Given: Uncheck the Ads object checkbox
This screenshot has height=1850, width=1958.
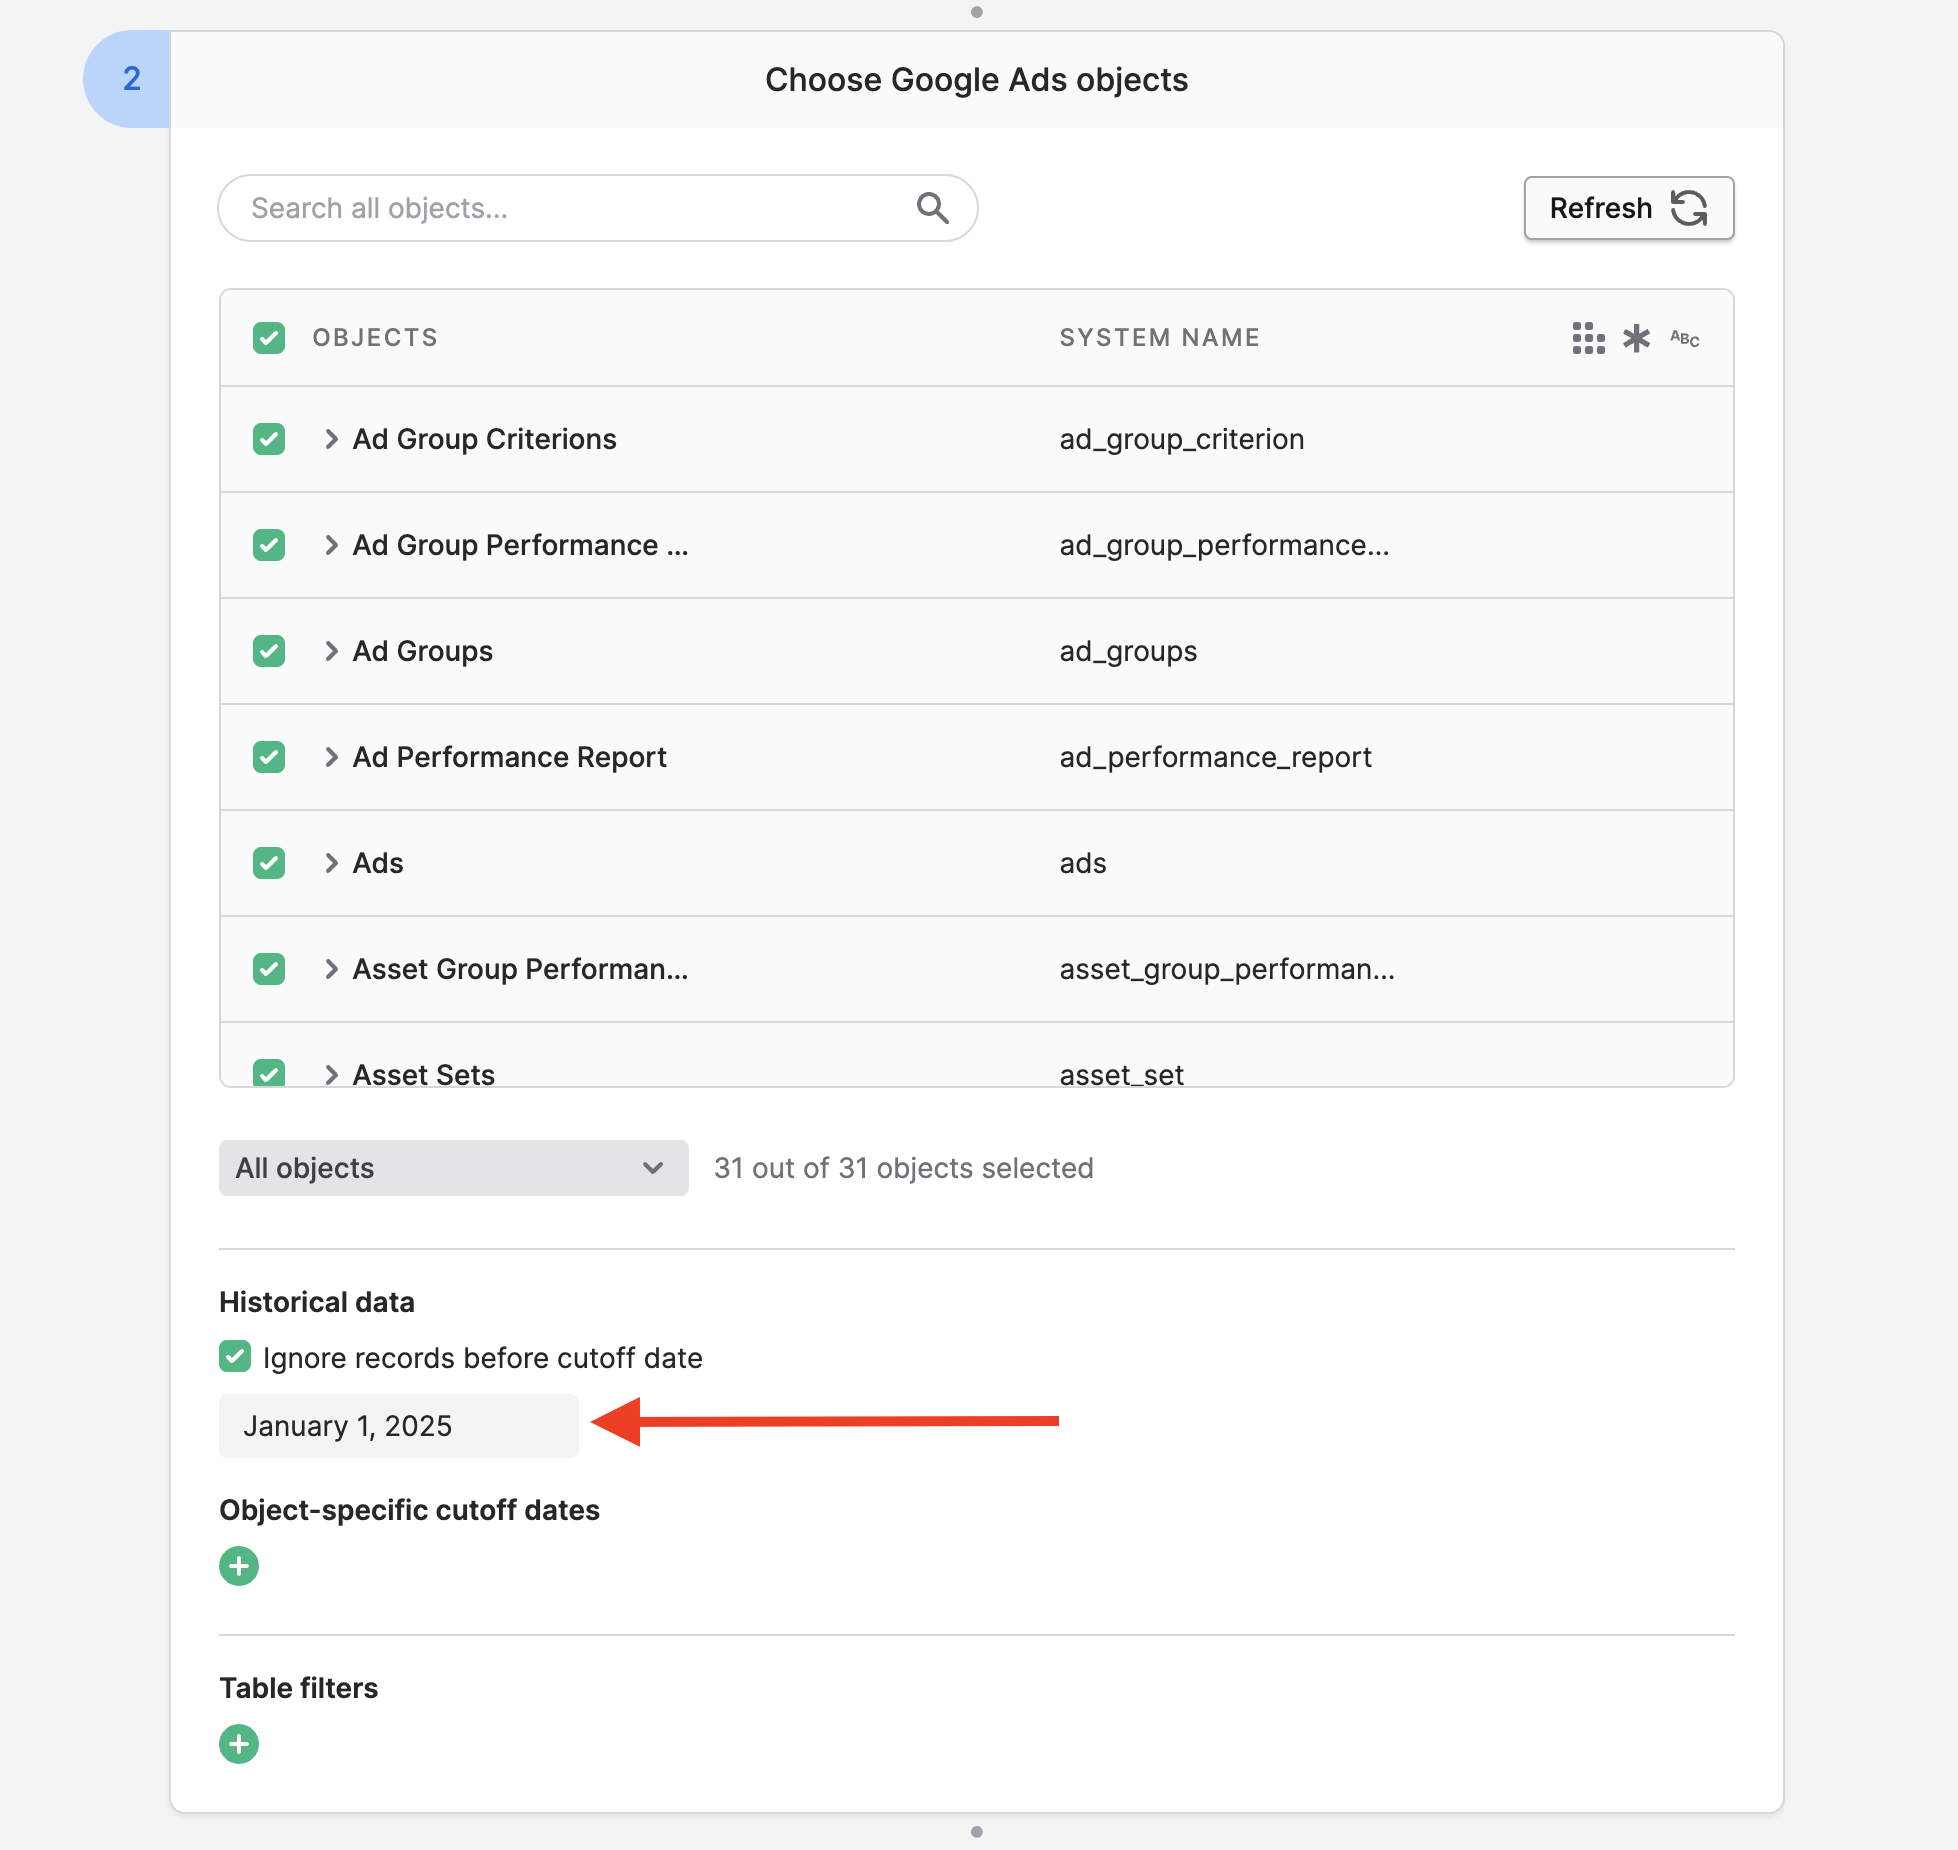Looking at the screenshot, I should [269, 863].
